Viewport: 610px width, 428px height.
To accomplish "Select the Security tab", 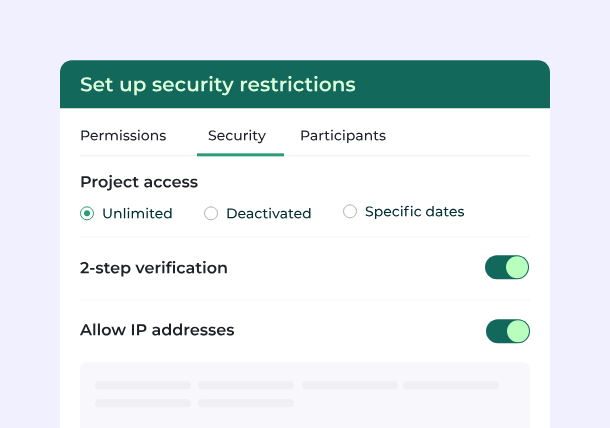I will 237,135.
